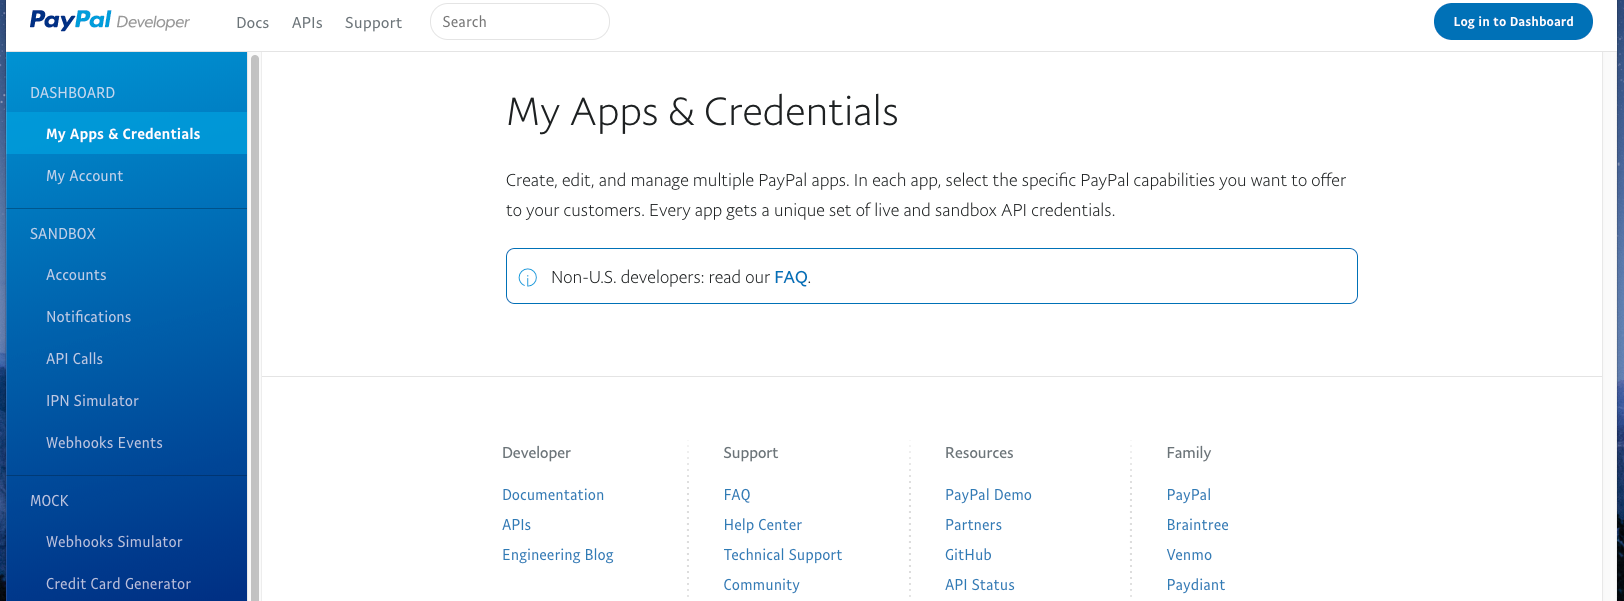This screenshot has width=1624, height=601.
Task: Open GitHub footer link
Action: pyautogui.click(x=968, y=554)
